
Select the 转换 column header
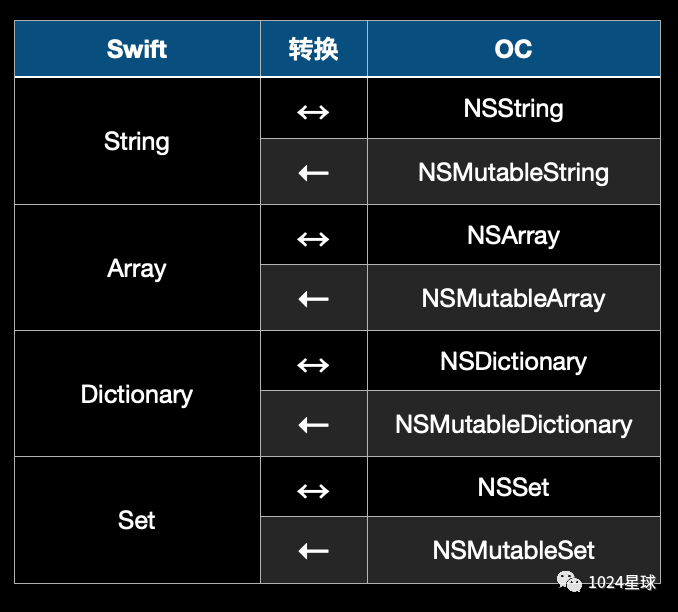[314, 49]
